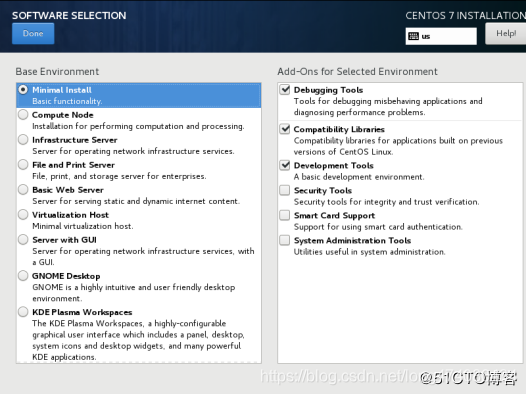Click the Add-Ons for Selected Environment heading
The width and height of the screenshot is (527, 395).
coord(357,72)
